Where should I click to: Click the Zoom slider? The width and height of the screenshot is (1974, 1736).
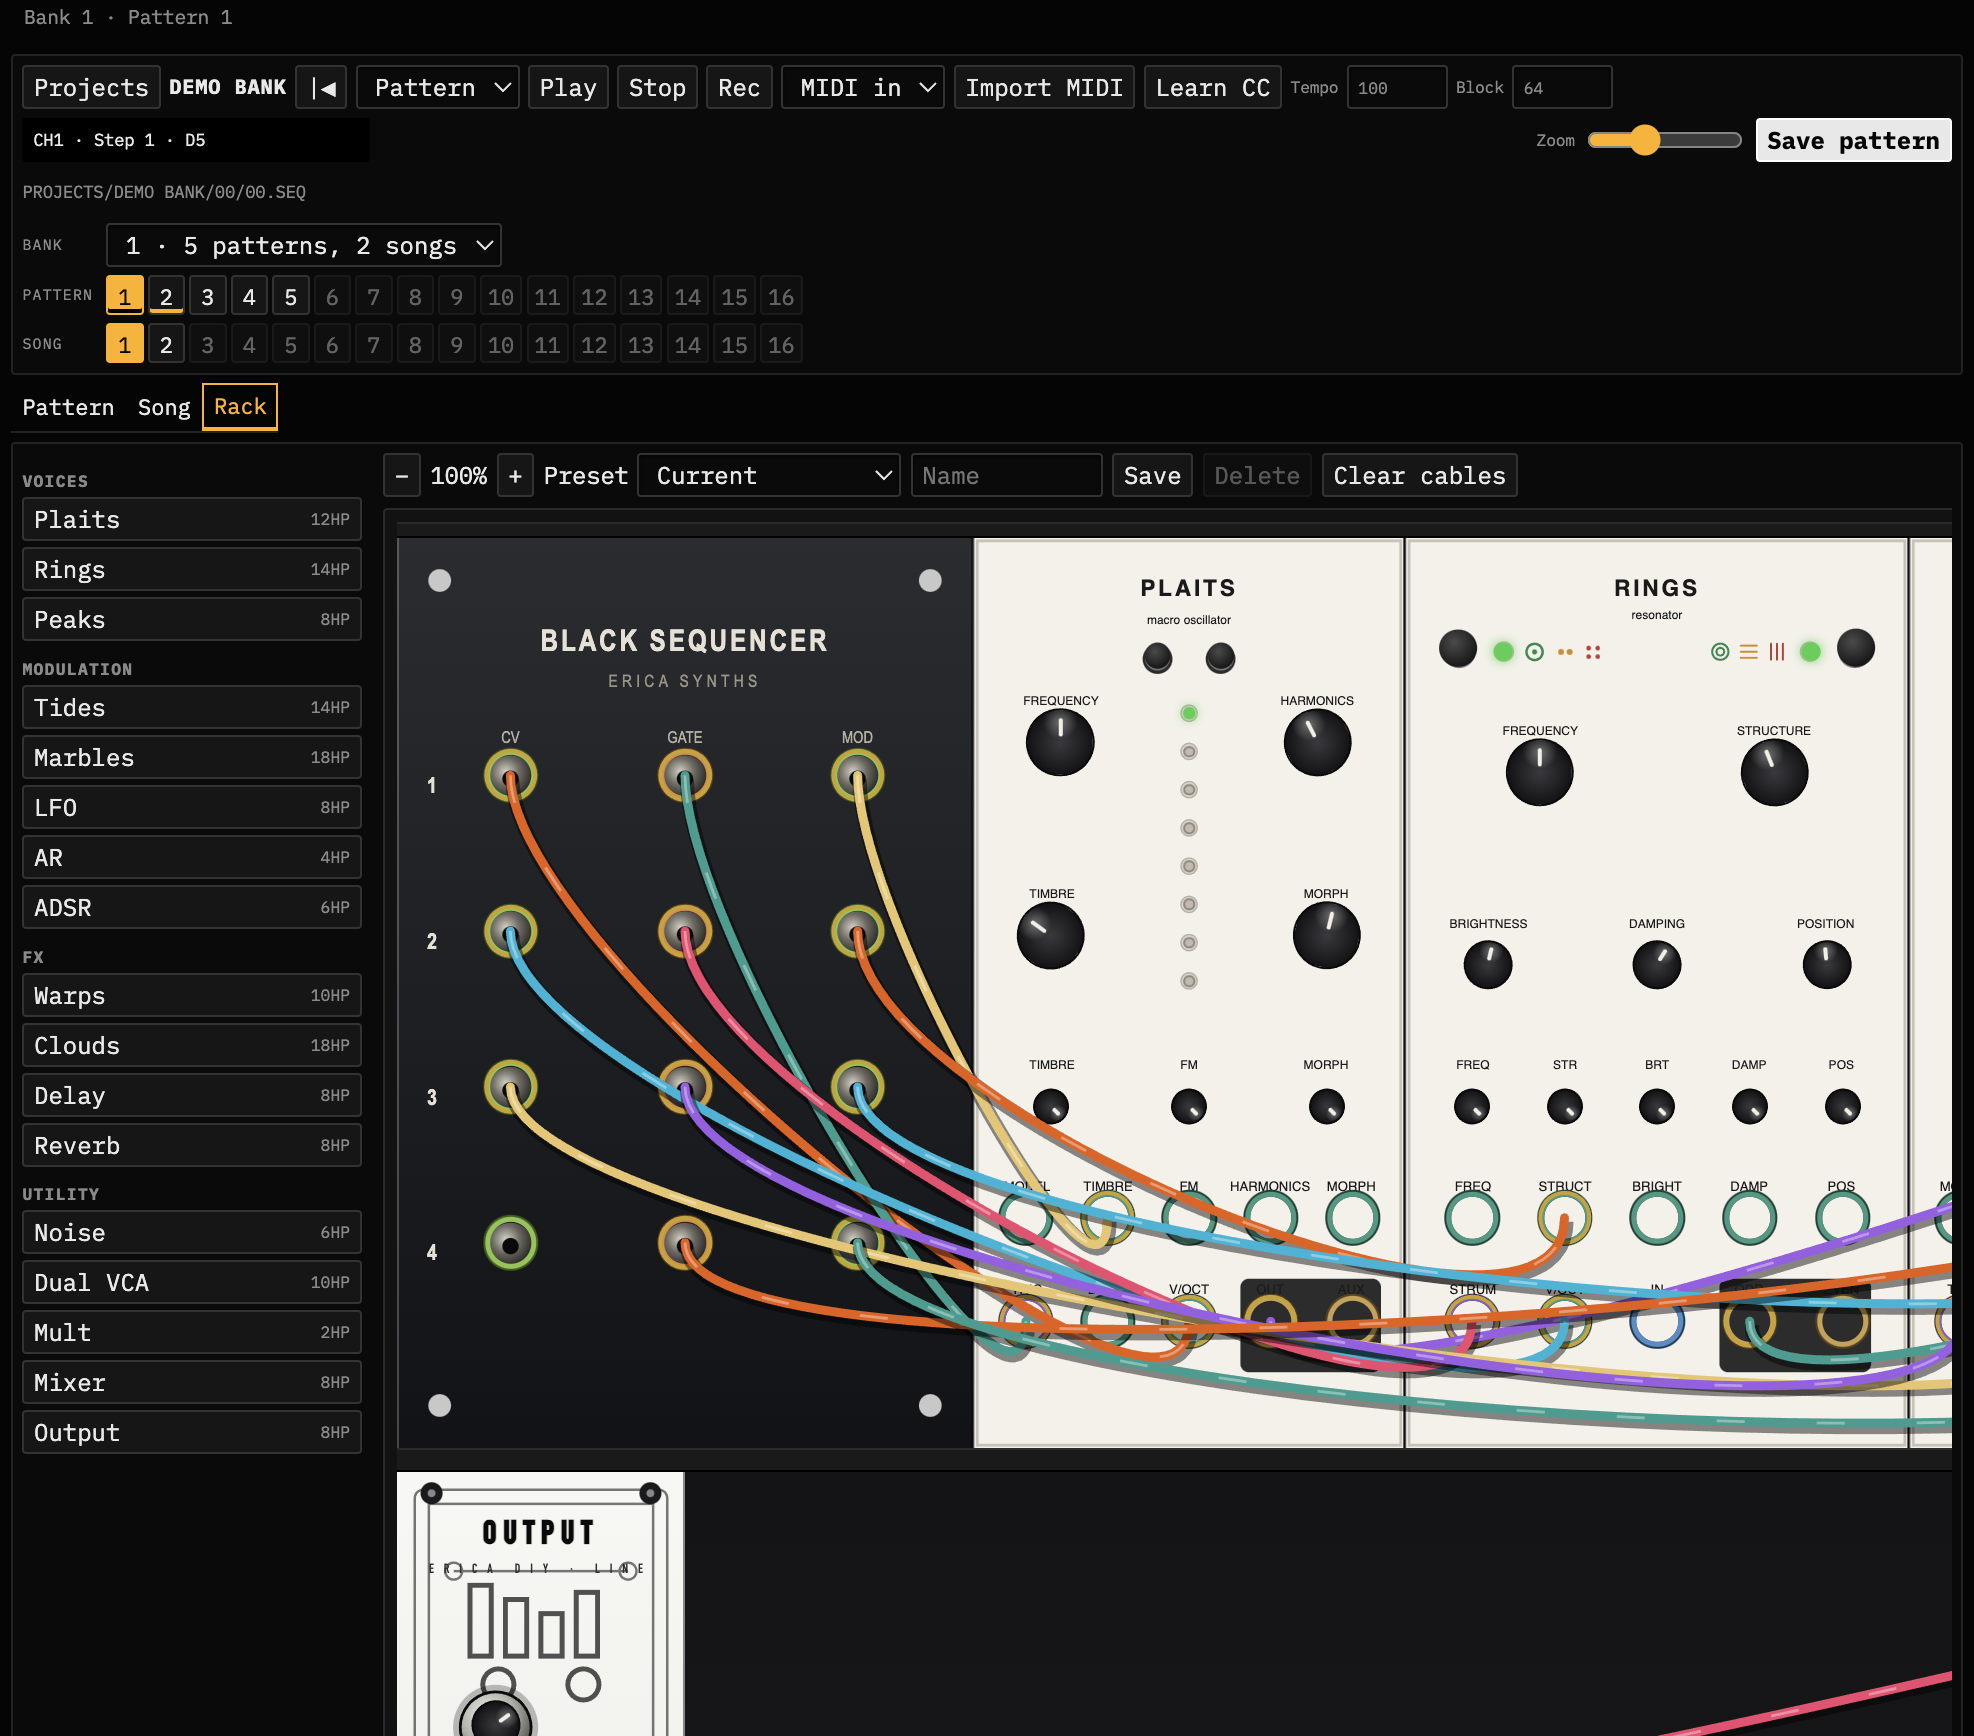point(1665,141)
